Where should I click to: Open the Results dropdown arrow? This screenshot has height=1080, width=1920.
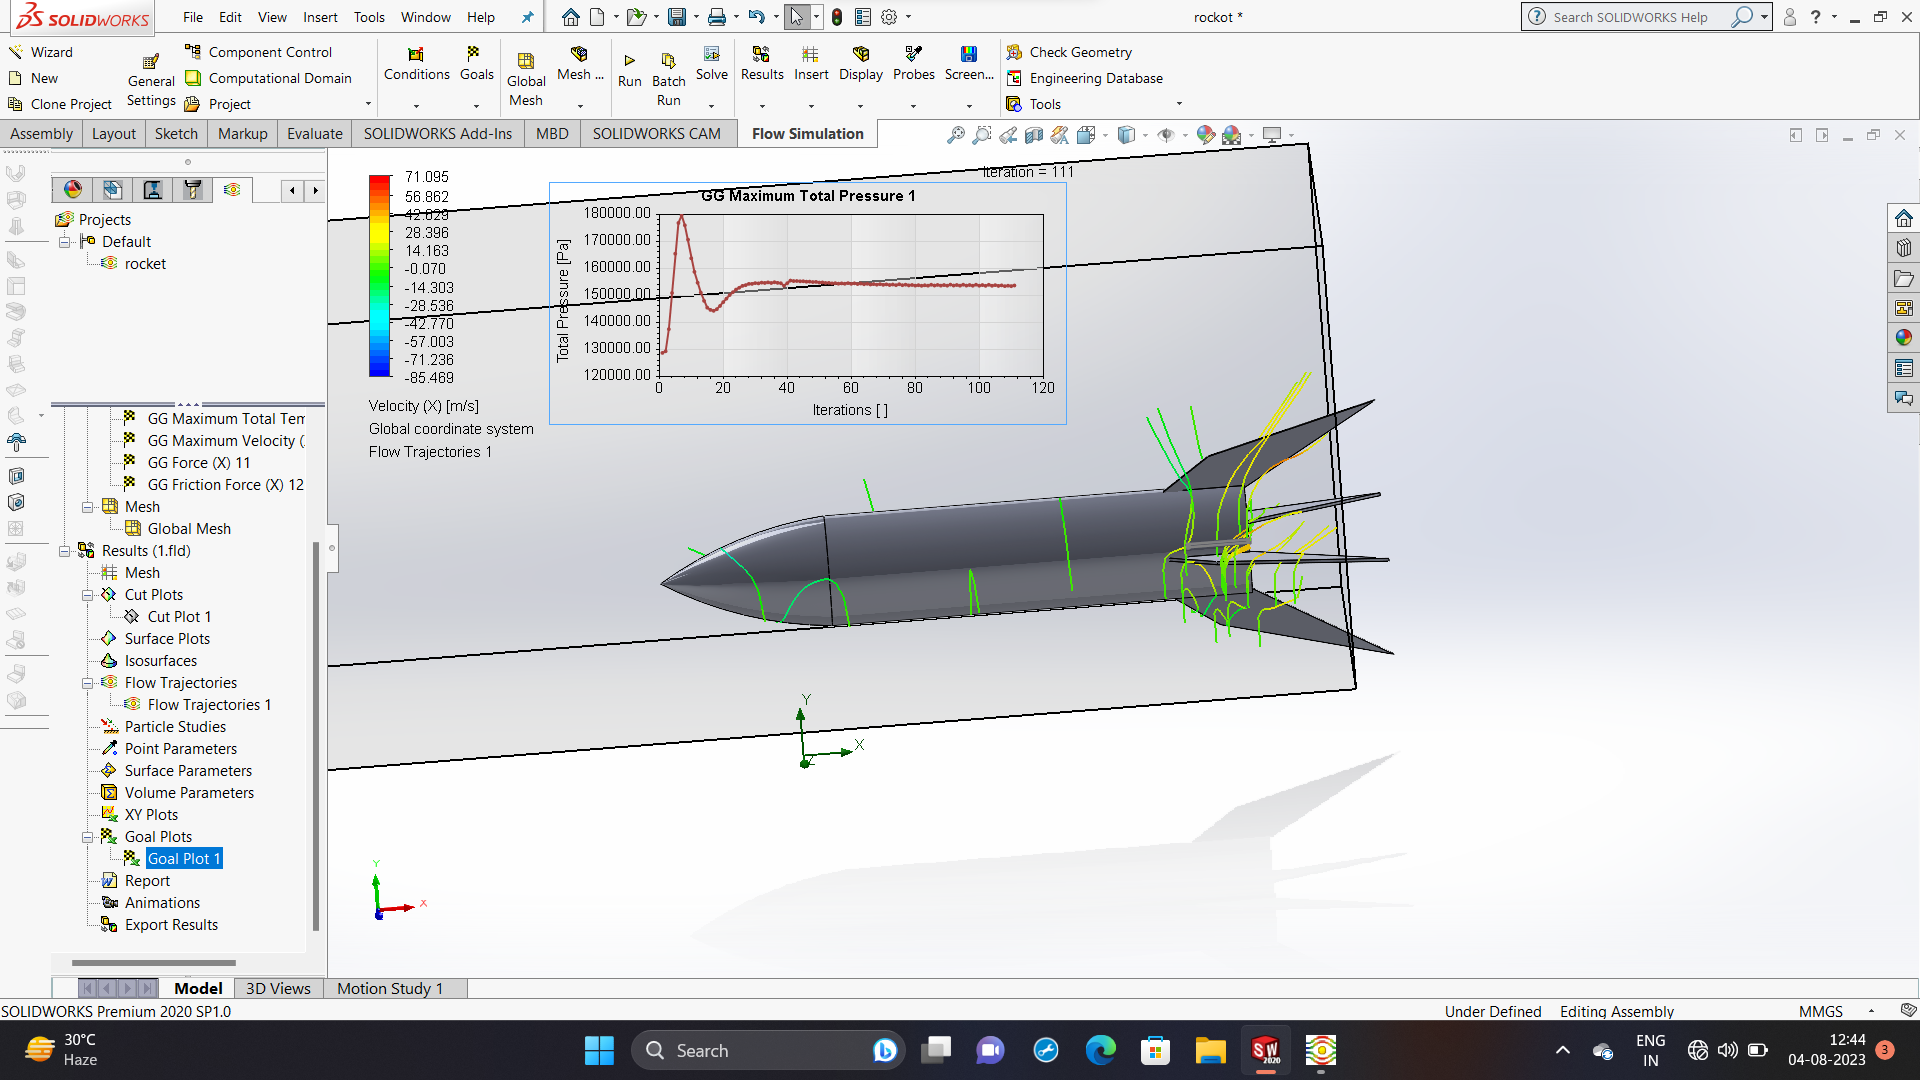(761, 106)
